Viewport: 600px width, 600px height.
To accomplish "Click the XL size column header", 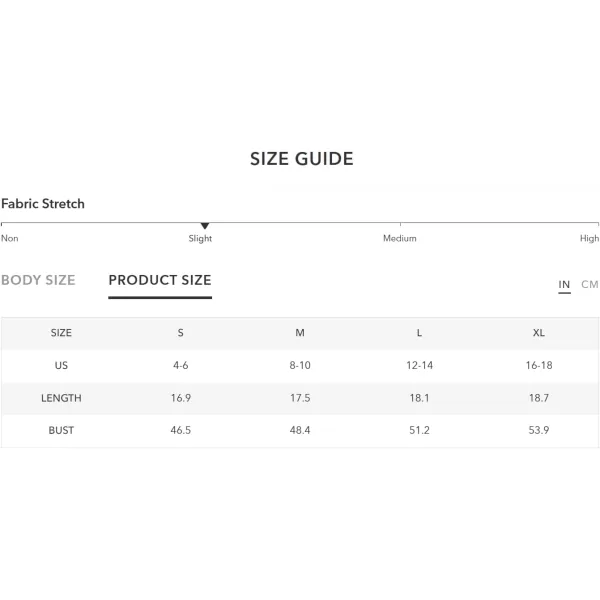I will coord(539,333).
